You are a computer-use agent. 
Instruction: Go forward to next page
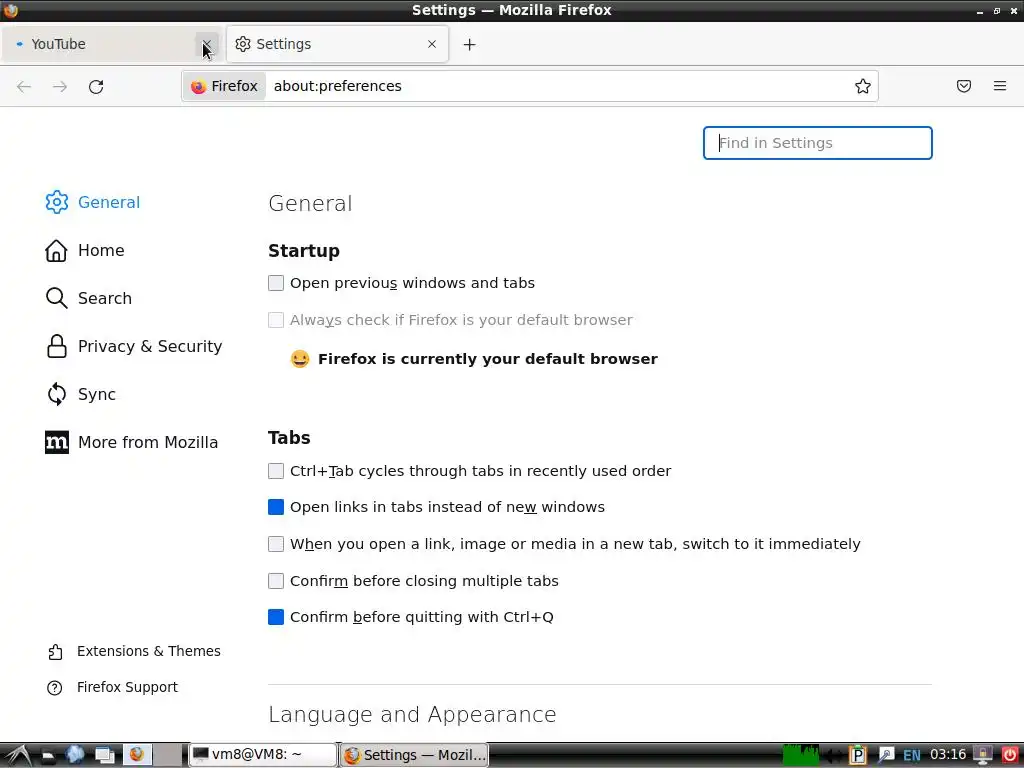coord(60,86)
